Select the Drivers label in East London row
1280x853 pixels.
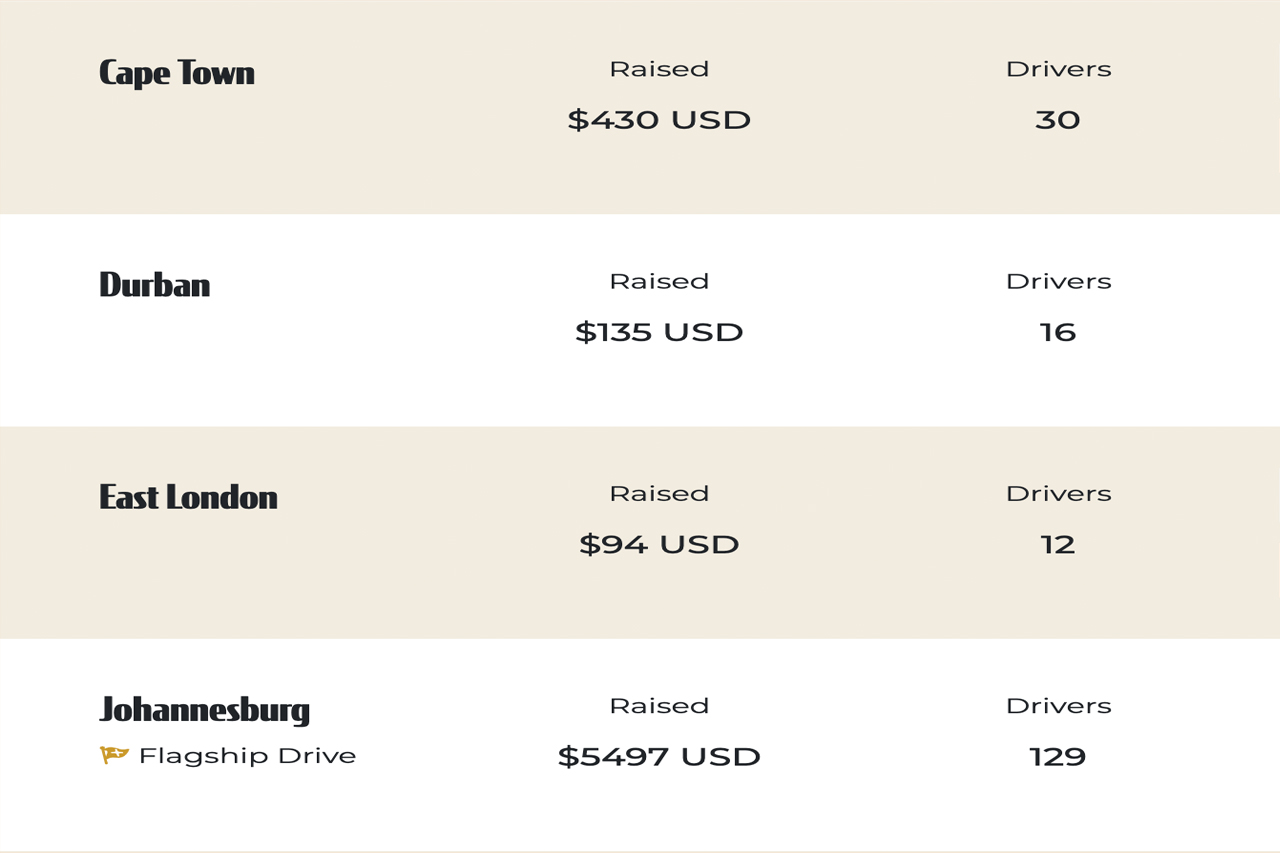click(x=1058, y=494)
